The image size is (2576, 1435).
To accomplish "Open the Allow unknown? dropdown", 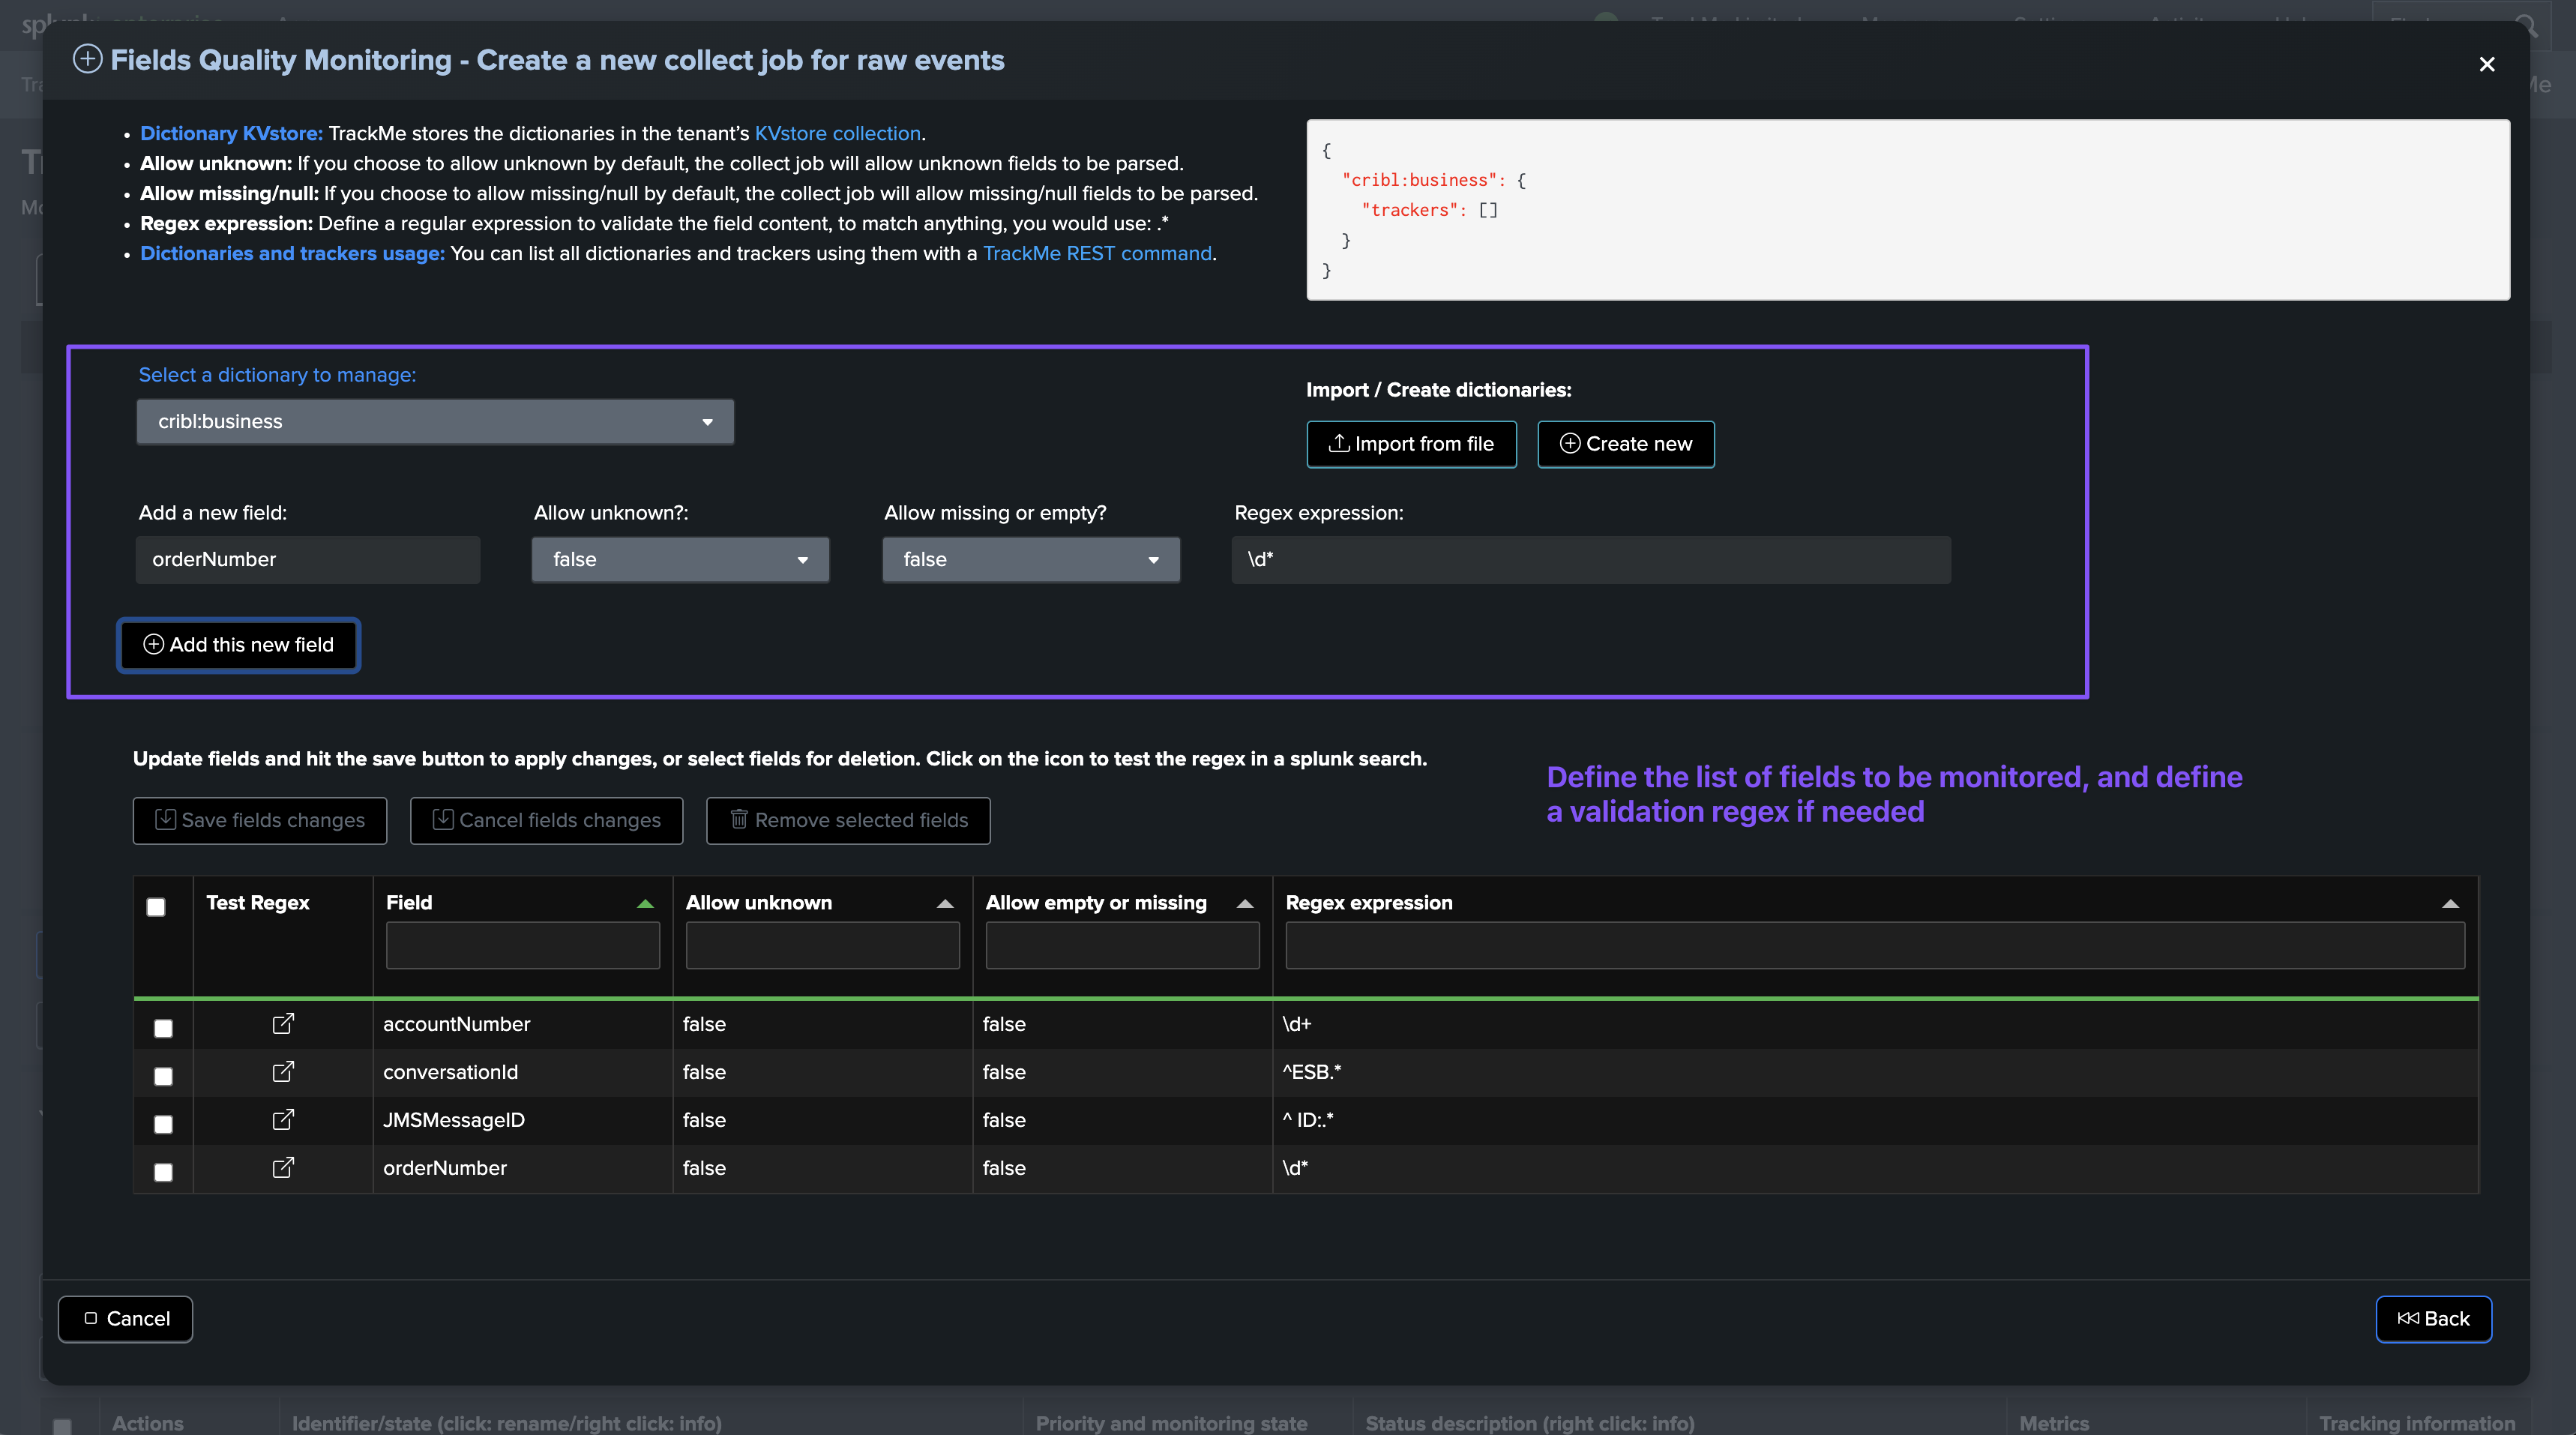I will [x=680, y=560].
